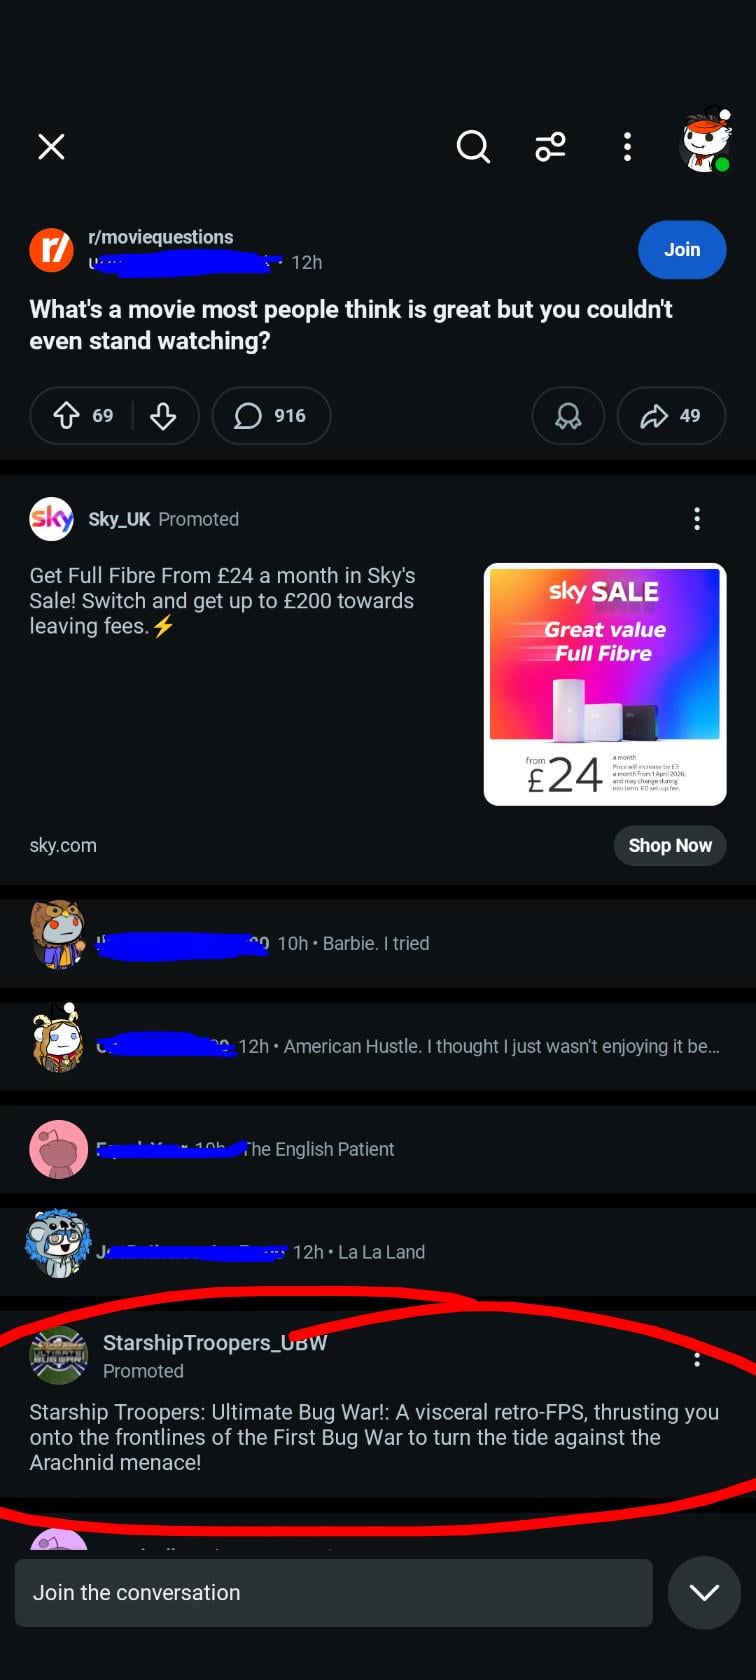Join the r/moviequestions community
Screen dimensions: 756x1680
click(x=682, y=250)
